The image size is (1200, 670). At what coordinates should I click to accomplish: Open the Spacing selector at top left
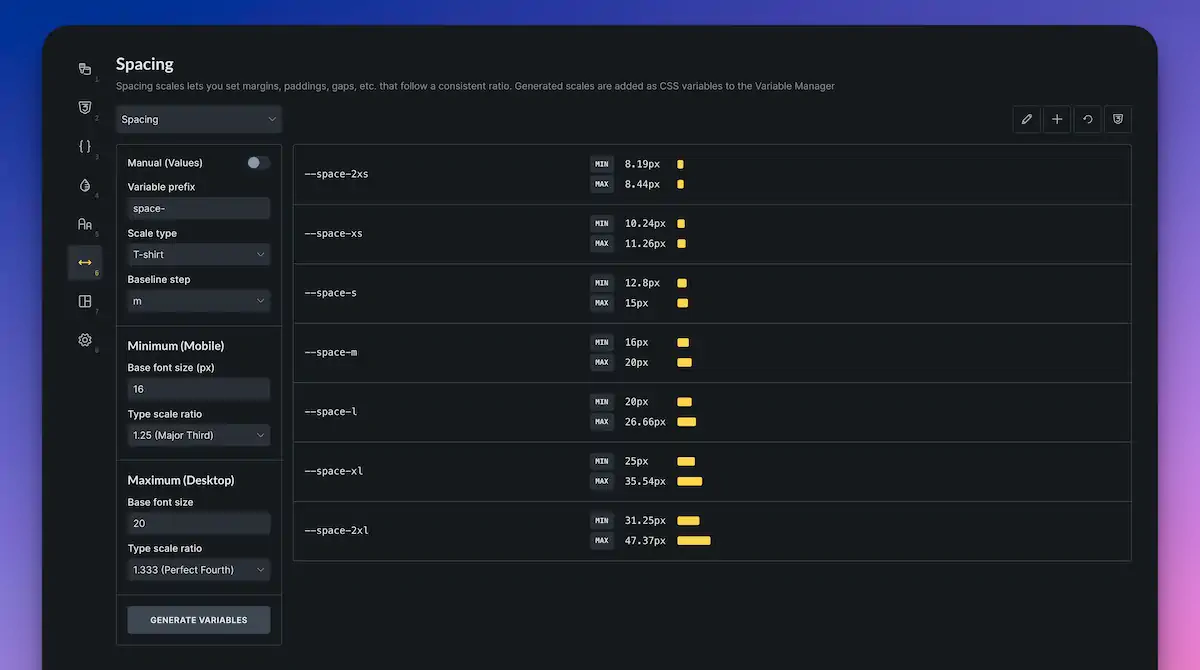(198, 119)
